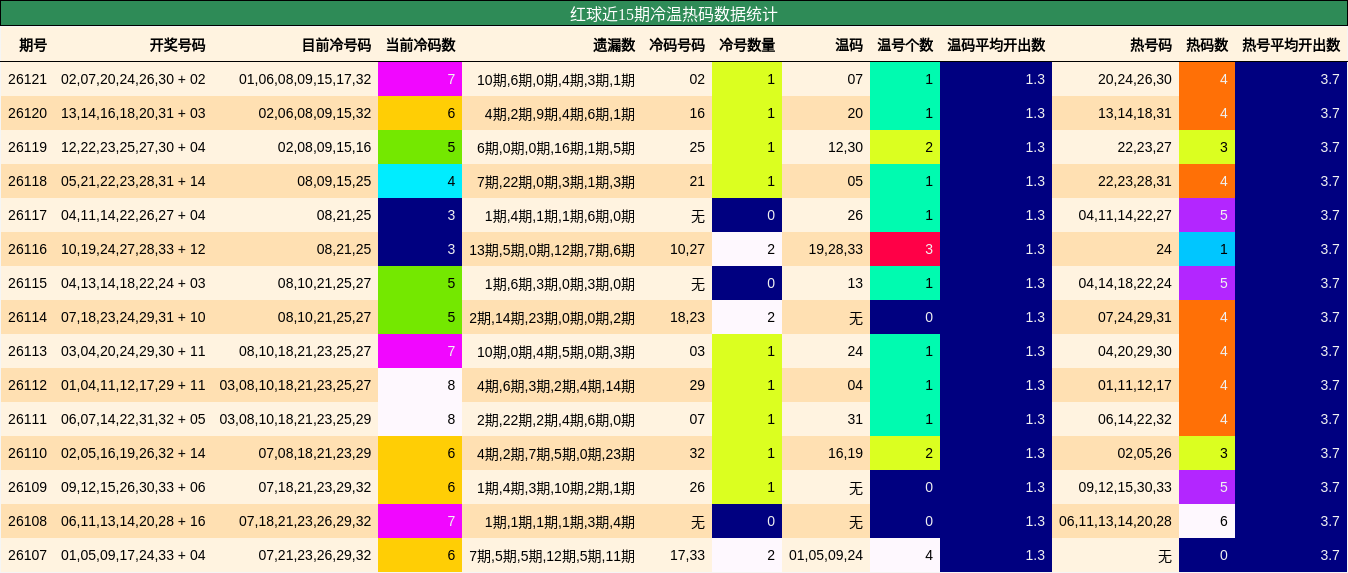Click issue number 26110
The width and height of the screenshot is (1348, 573).
(x=28, y=453)
